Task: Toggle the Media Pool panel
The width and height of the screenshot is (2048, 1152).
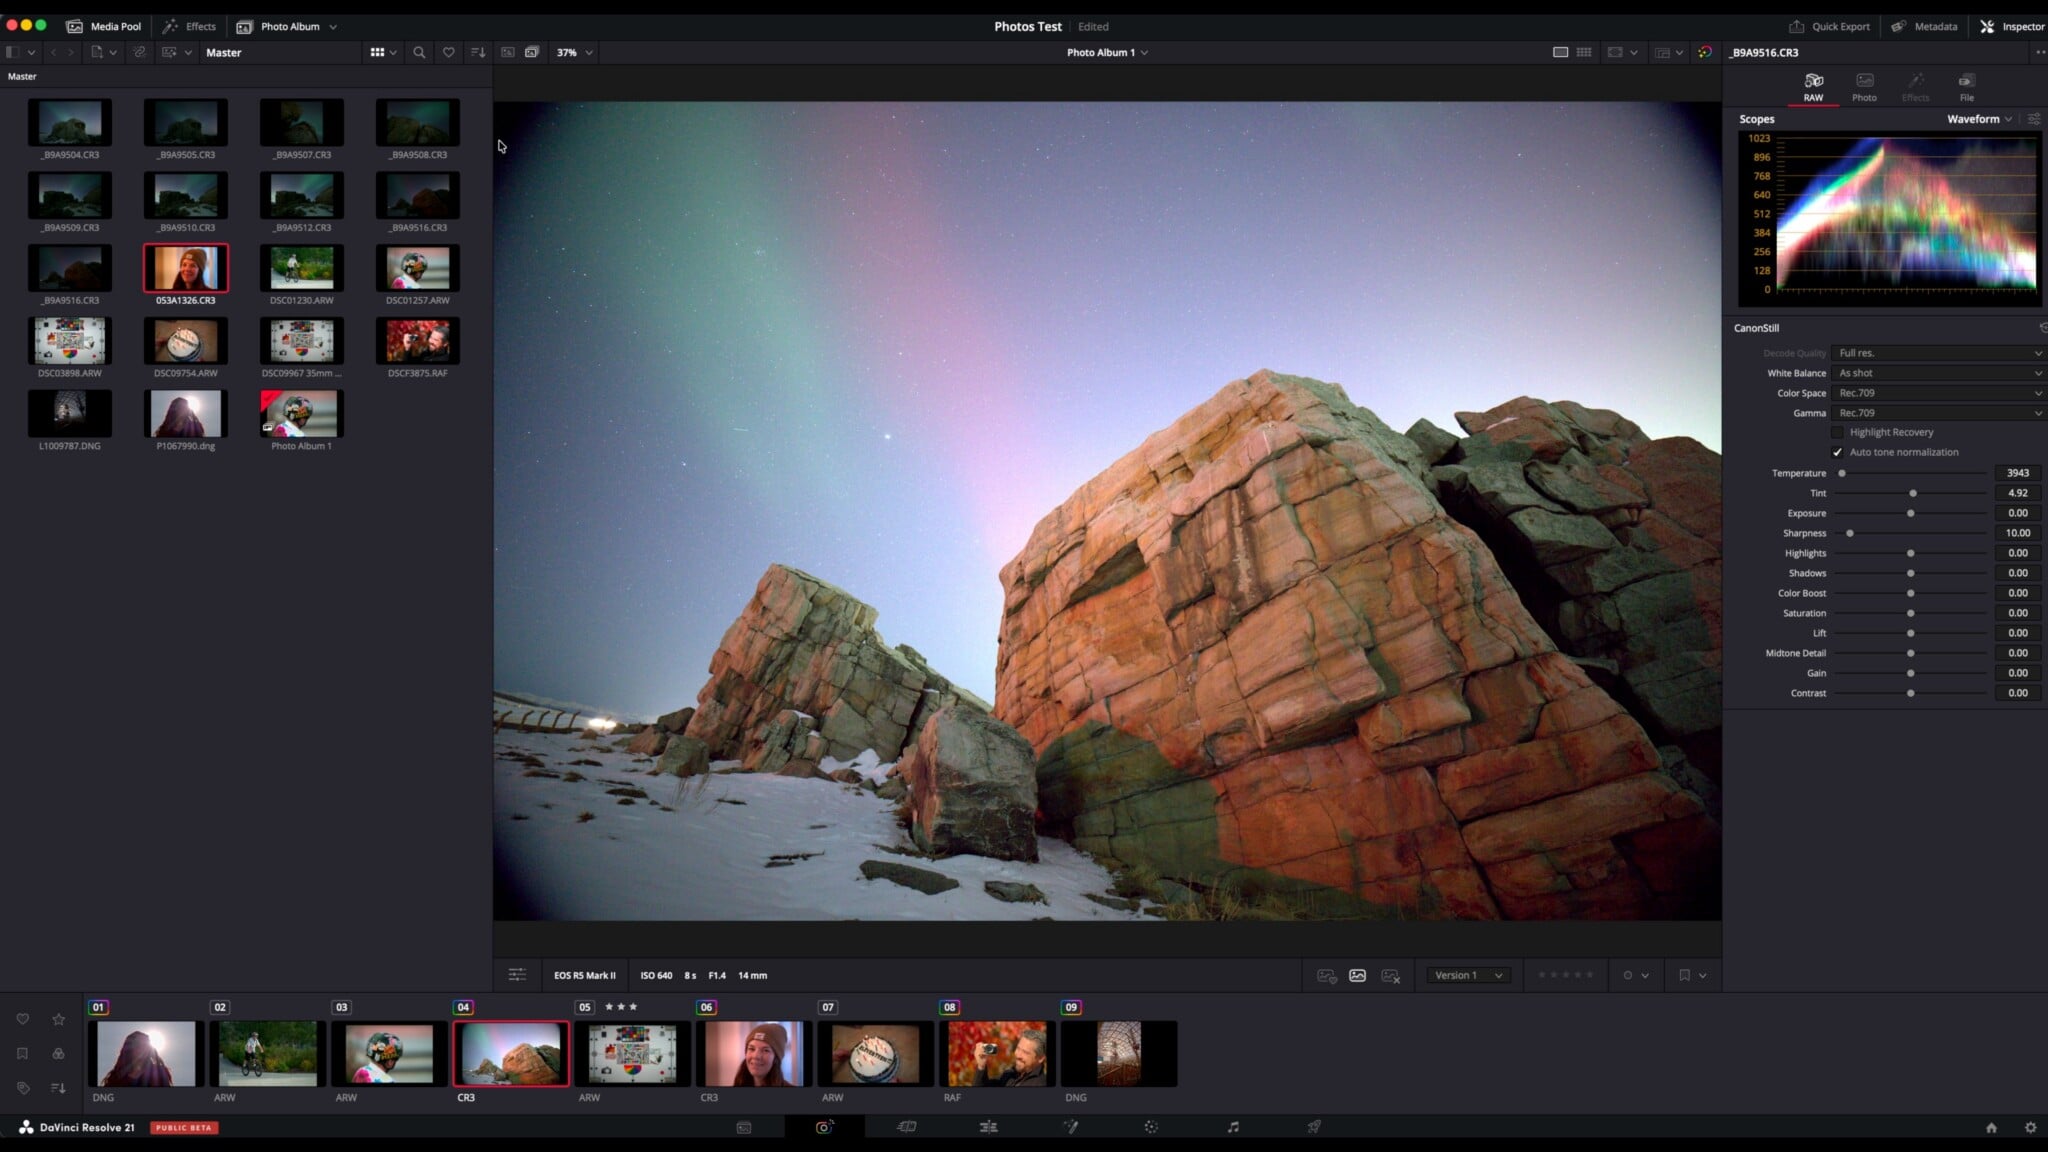Action: click(x=104, y=26)
